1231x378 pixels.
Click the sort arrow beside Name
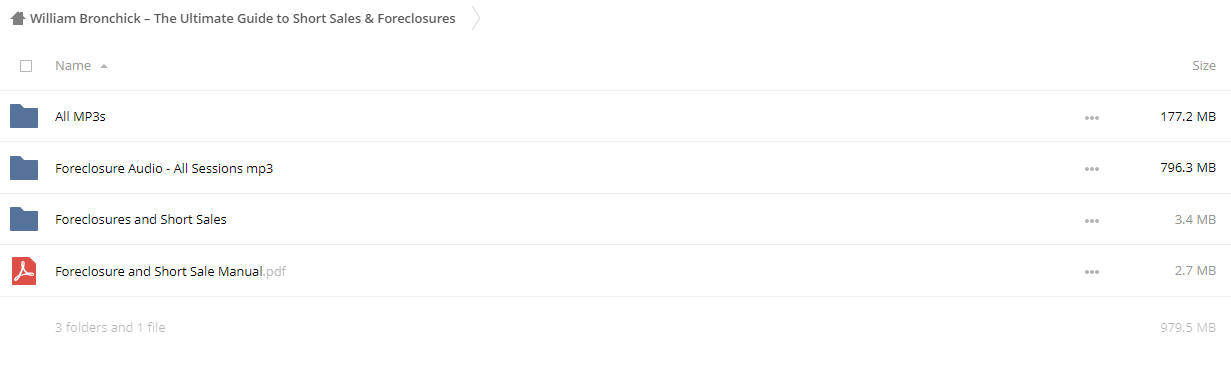coord(104,66)
